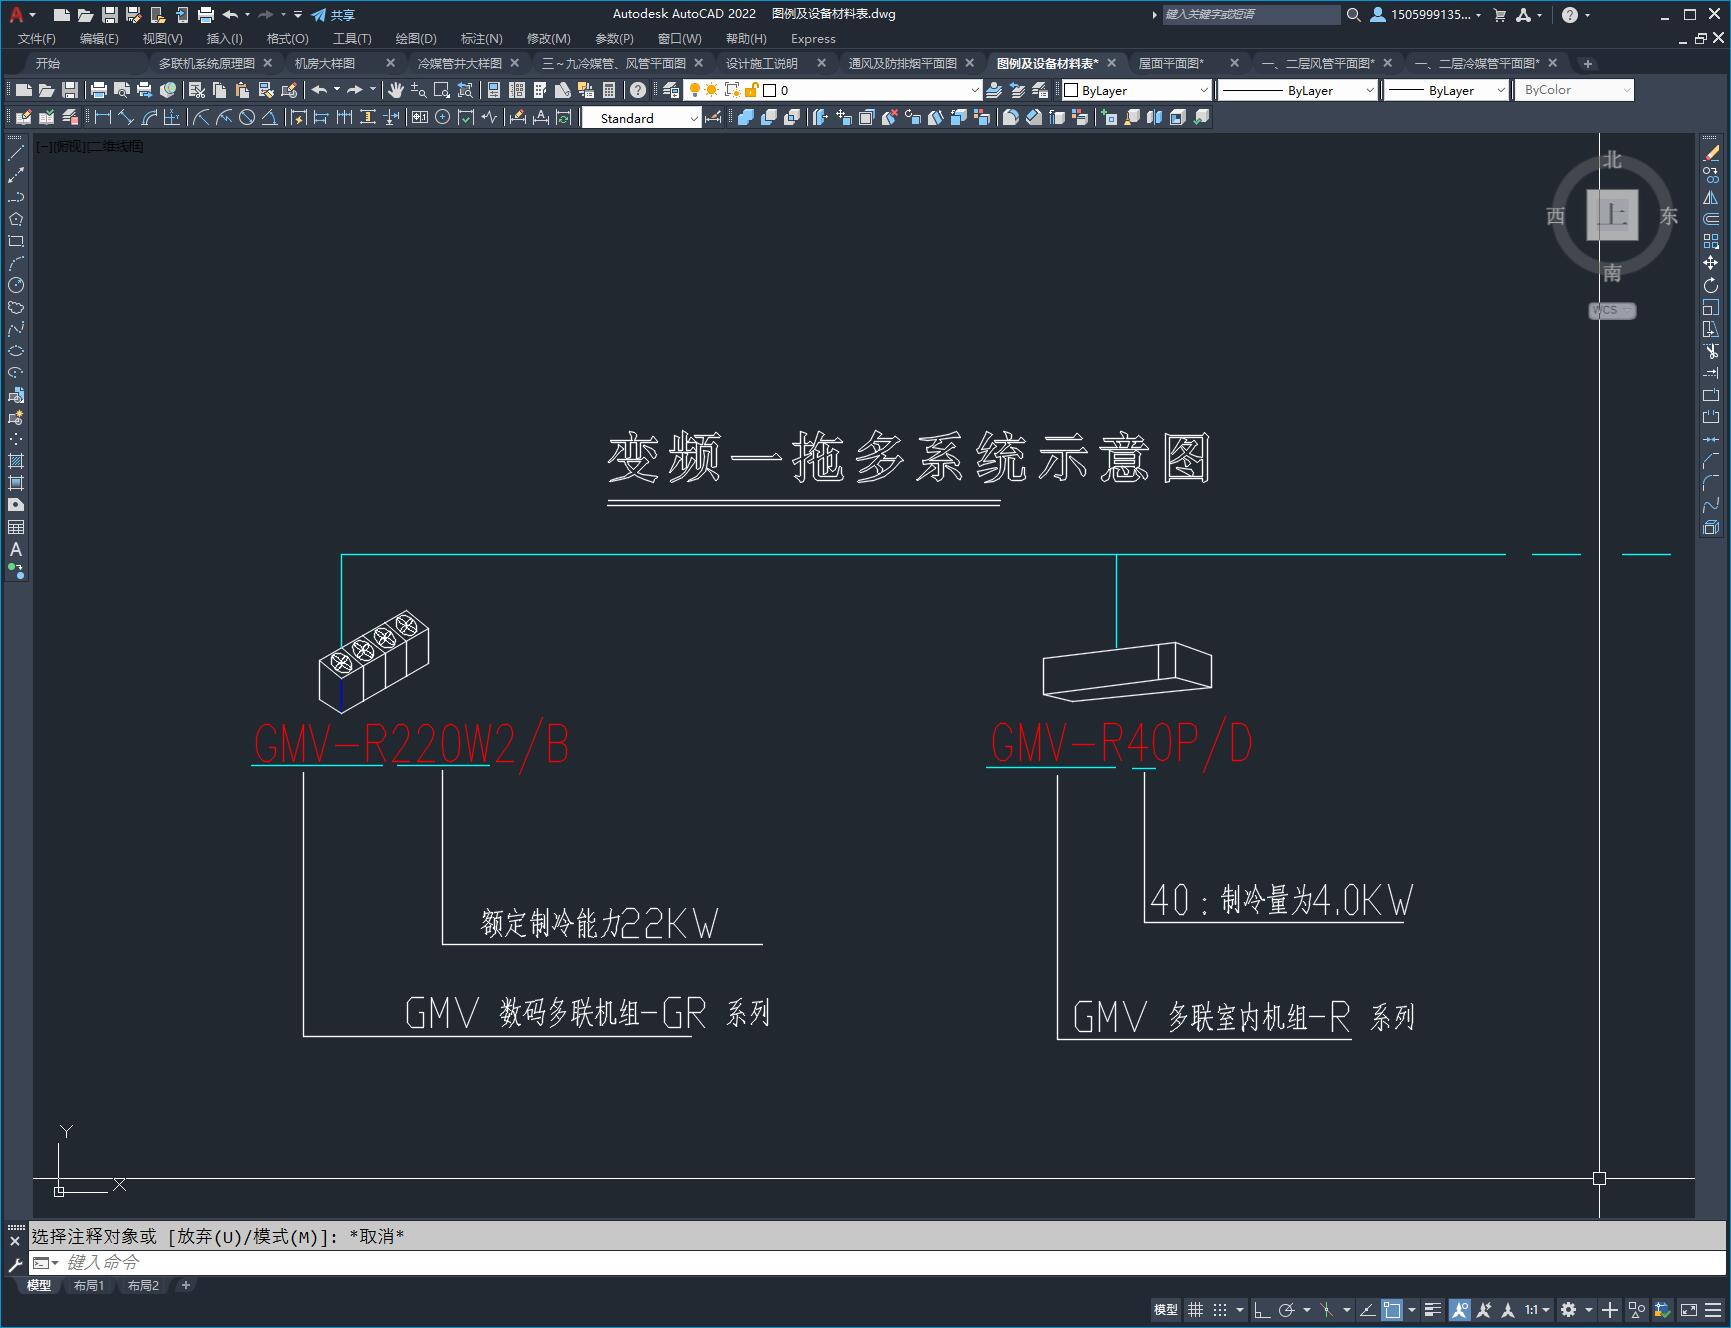Select the Erase tool in modify toolbar
The height and width of the screenshot is (1328, 1731).
point(1711,153)
